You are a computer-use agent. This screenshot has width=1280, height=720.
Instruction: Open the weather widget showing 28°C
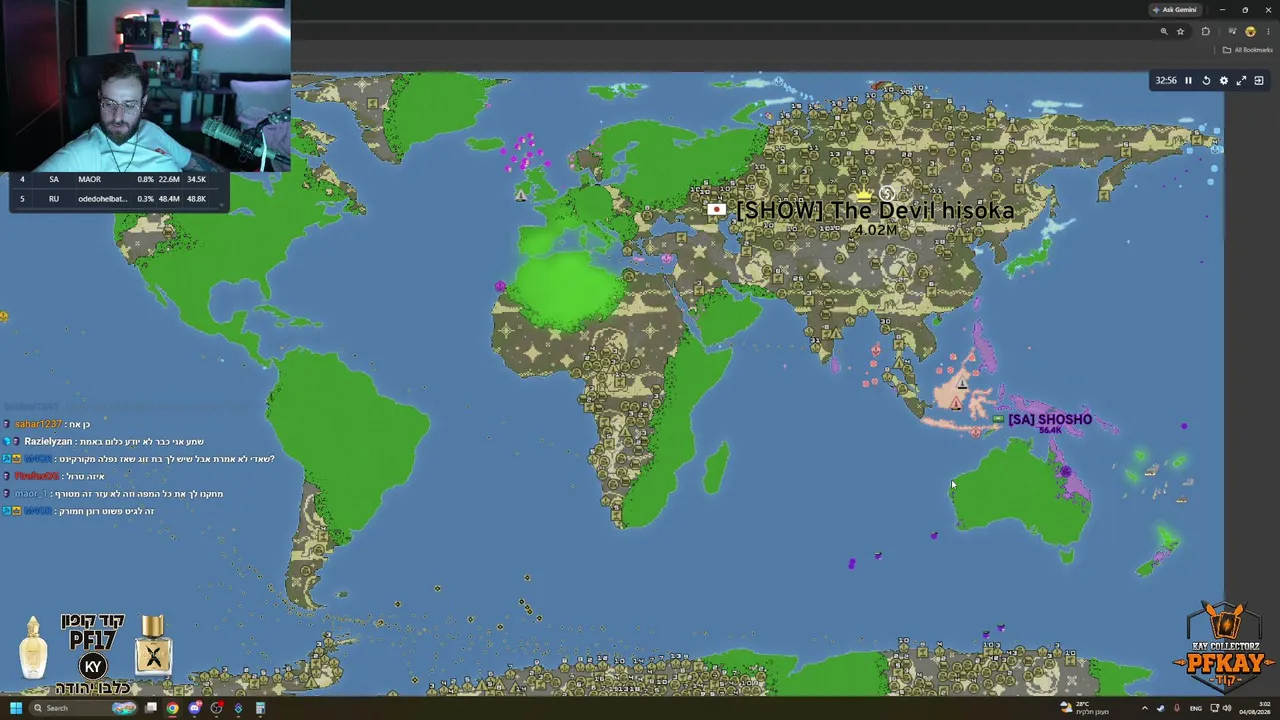pyautogui.click(x=1086, y=708)
